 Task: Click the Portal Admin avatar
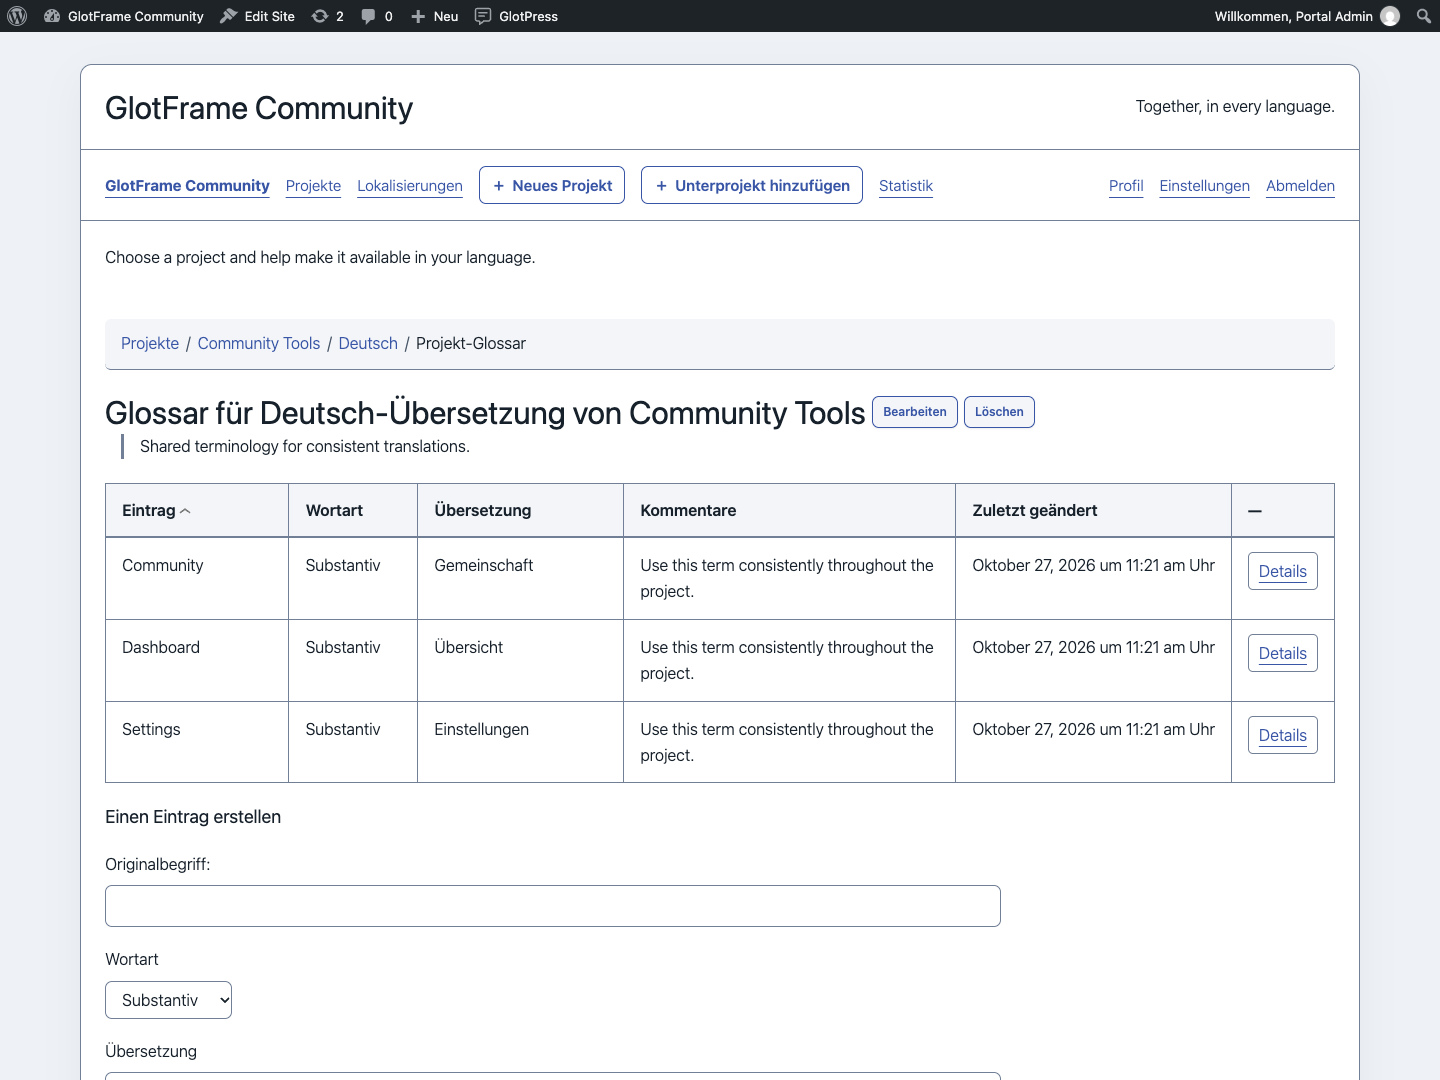1390,16
